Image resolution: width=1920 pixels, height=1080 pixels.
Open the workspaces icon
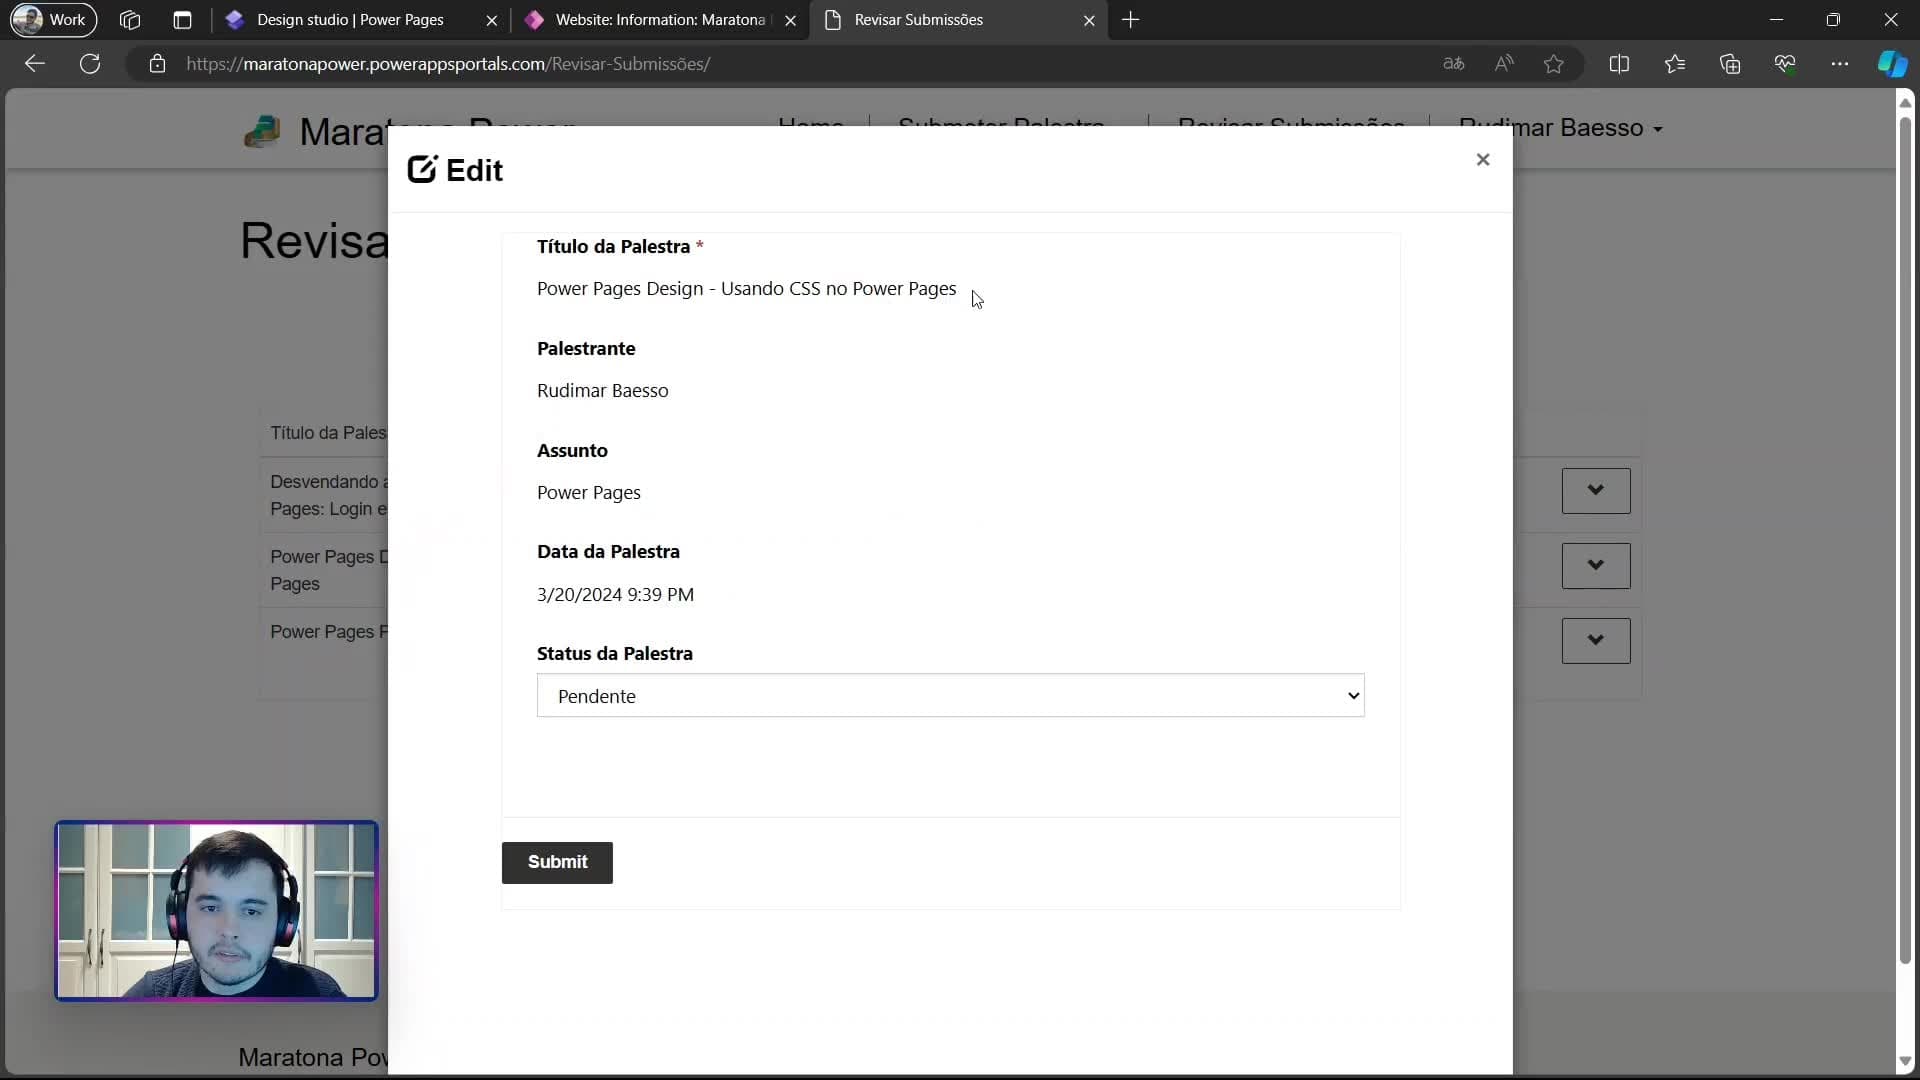coord(130,20)
